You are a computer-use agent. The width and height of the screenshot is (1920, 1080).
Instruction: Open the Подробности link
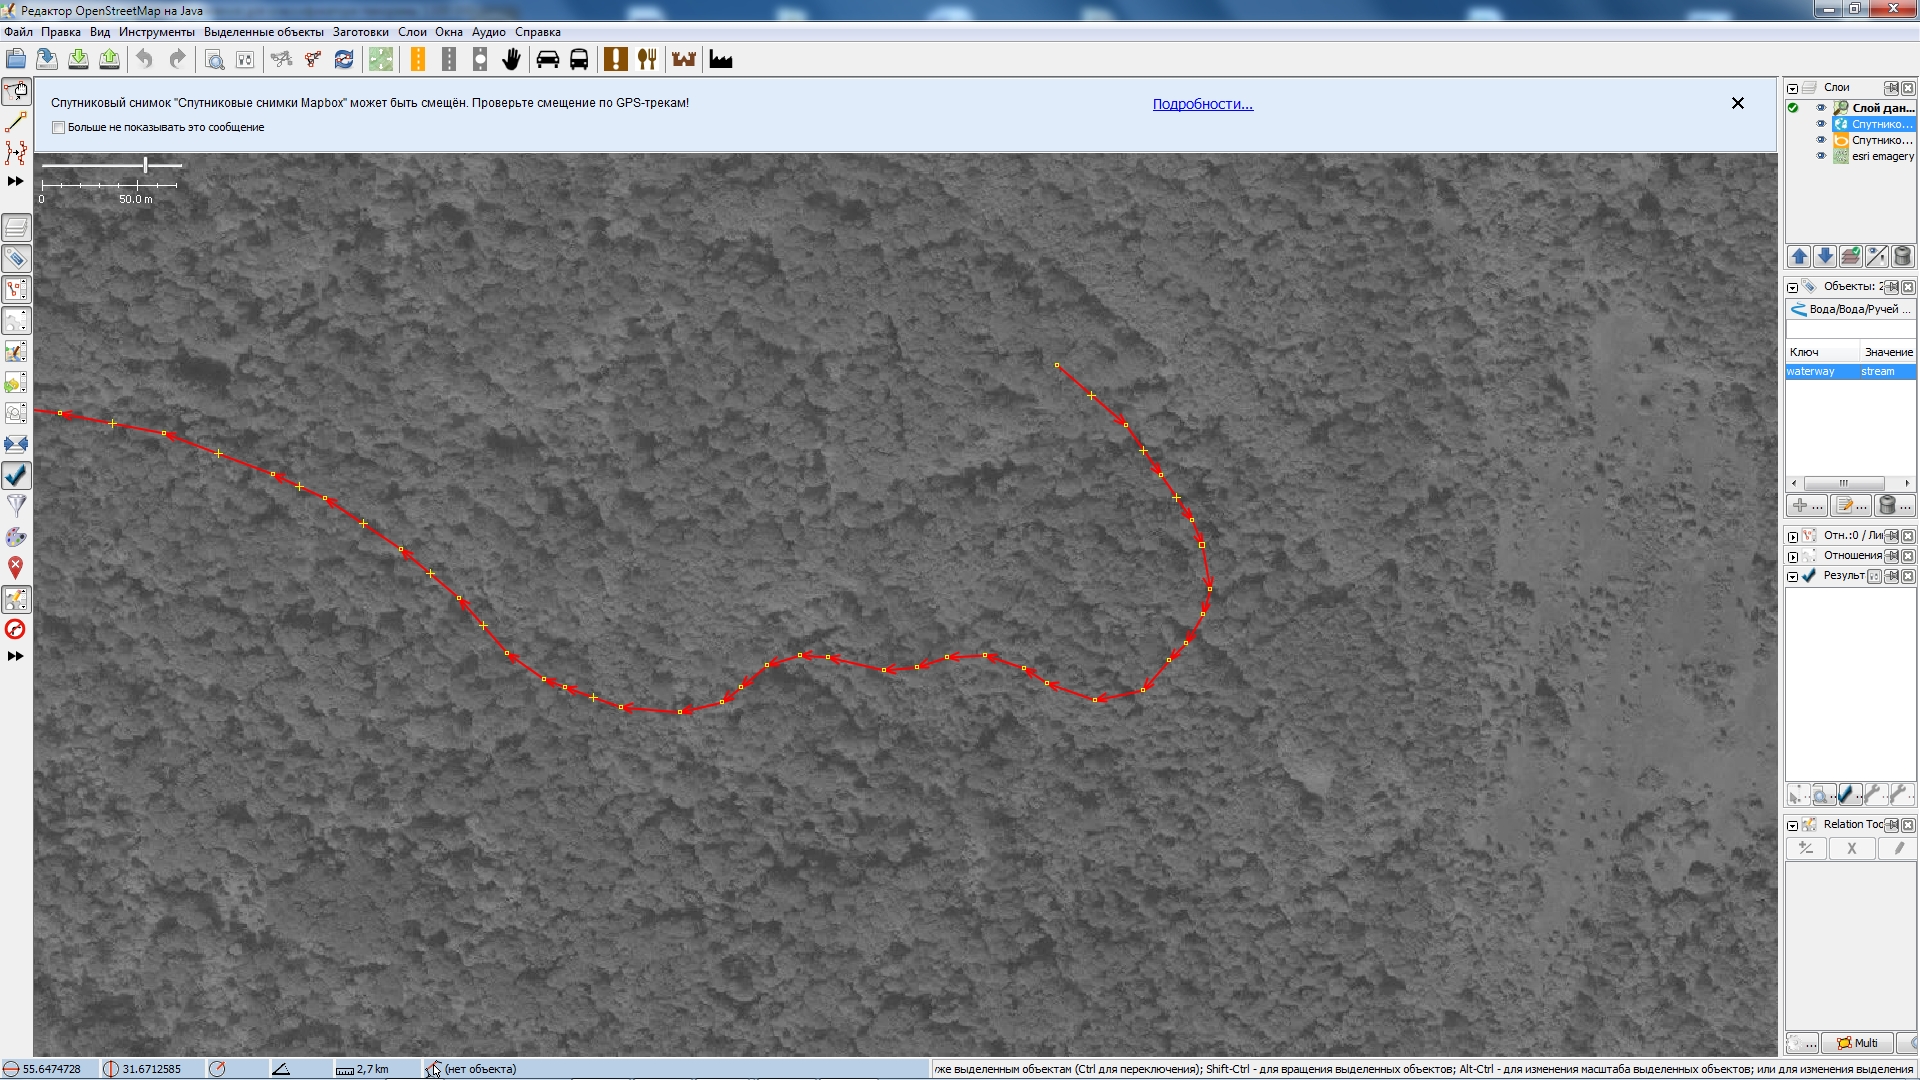click(x=1202, y=104)
